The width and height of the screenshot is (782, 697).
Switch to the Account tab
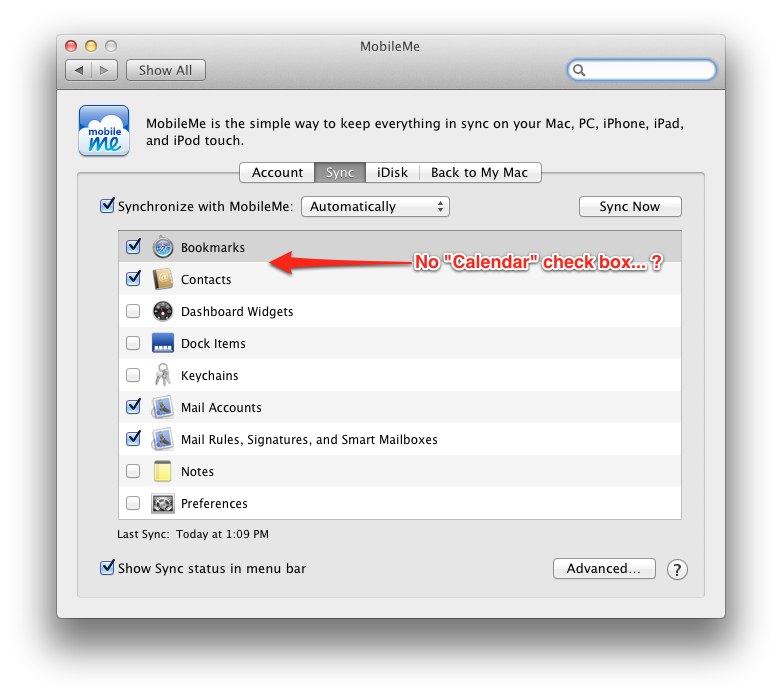[x=277, y=173]
